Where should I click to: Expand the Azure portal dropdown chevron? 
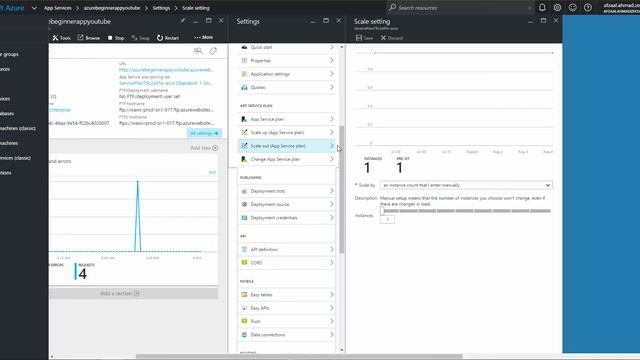[34, 8]
